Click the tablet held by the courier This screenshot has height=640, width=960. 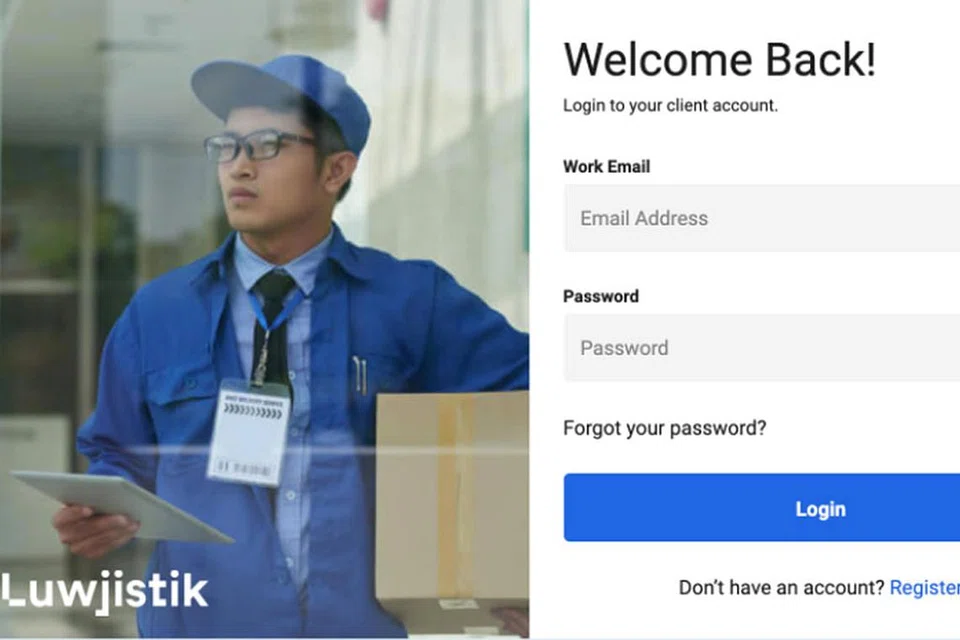121,506
